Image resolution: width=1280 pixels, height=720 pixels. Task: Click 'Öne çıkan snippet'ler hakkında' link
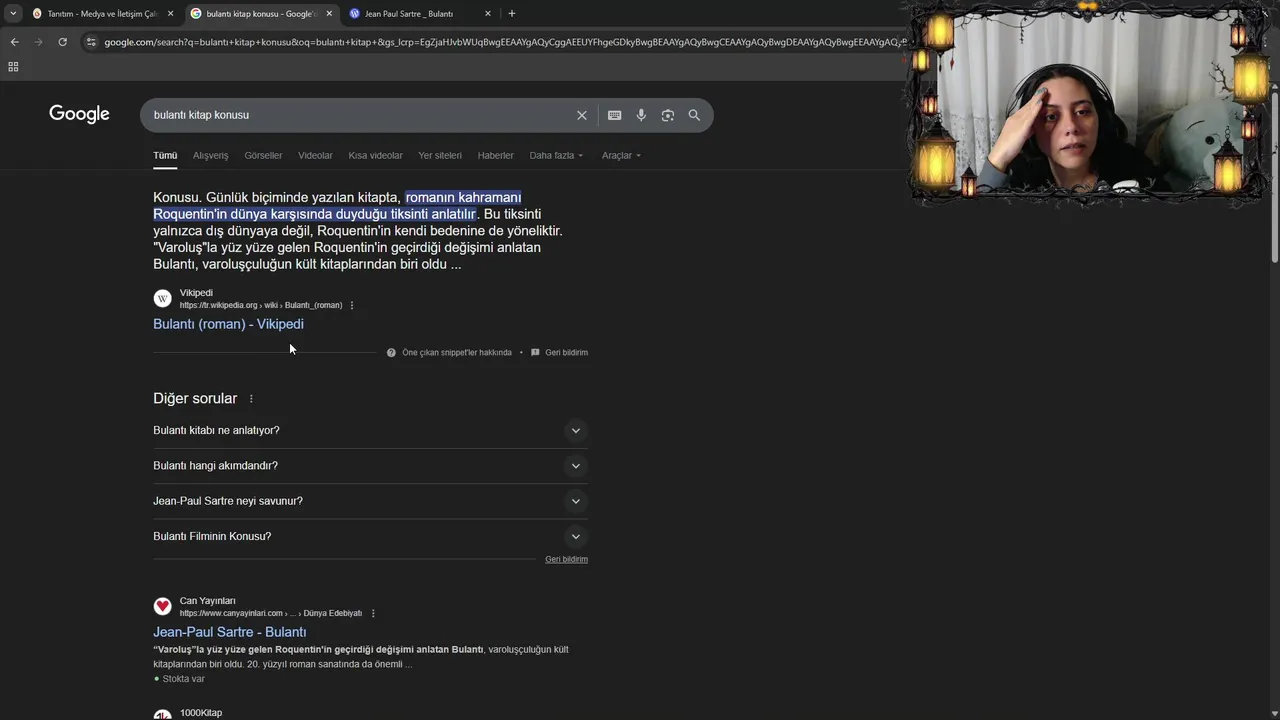457,353
